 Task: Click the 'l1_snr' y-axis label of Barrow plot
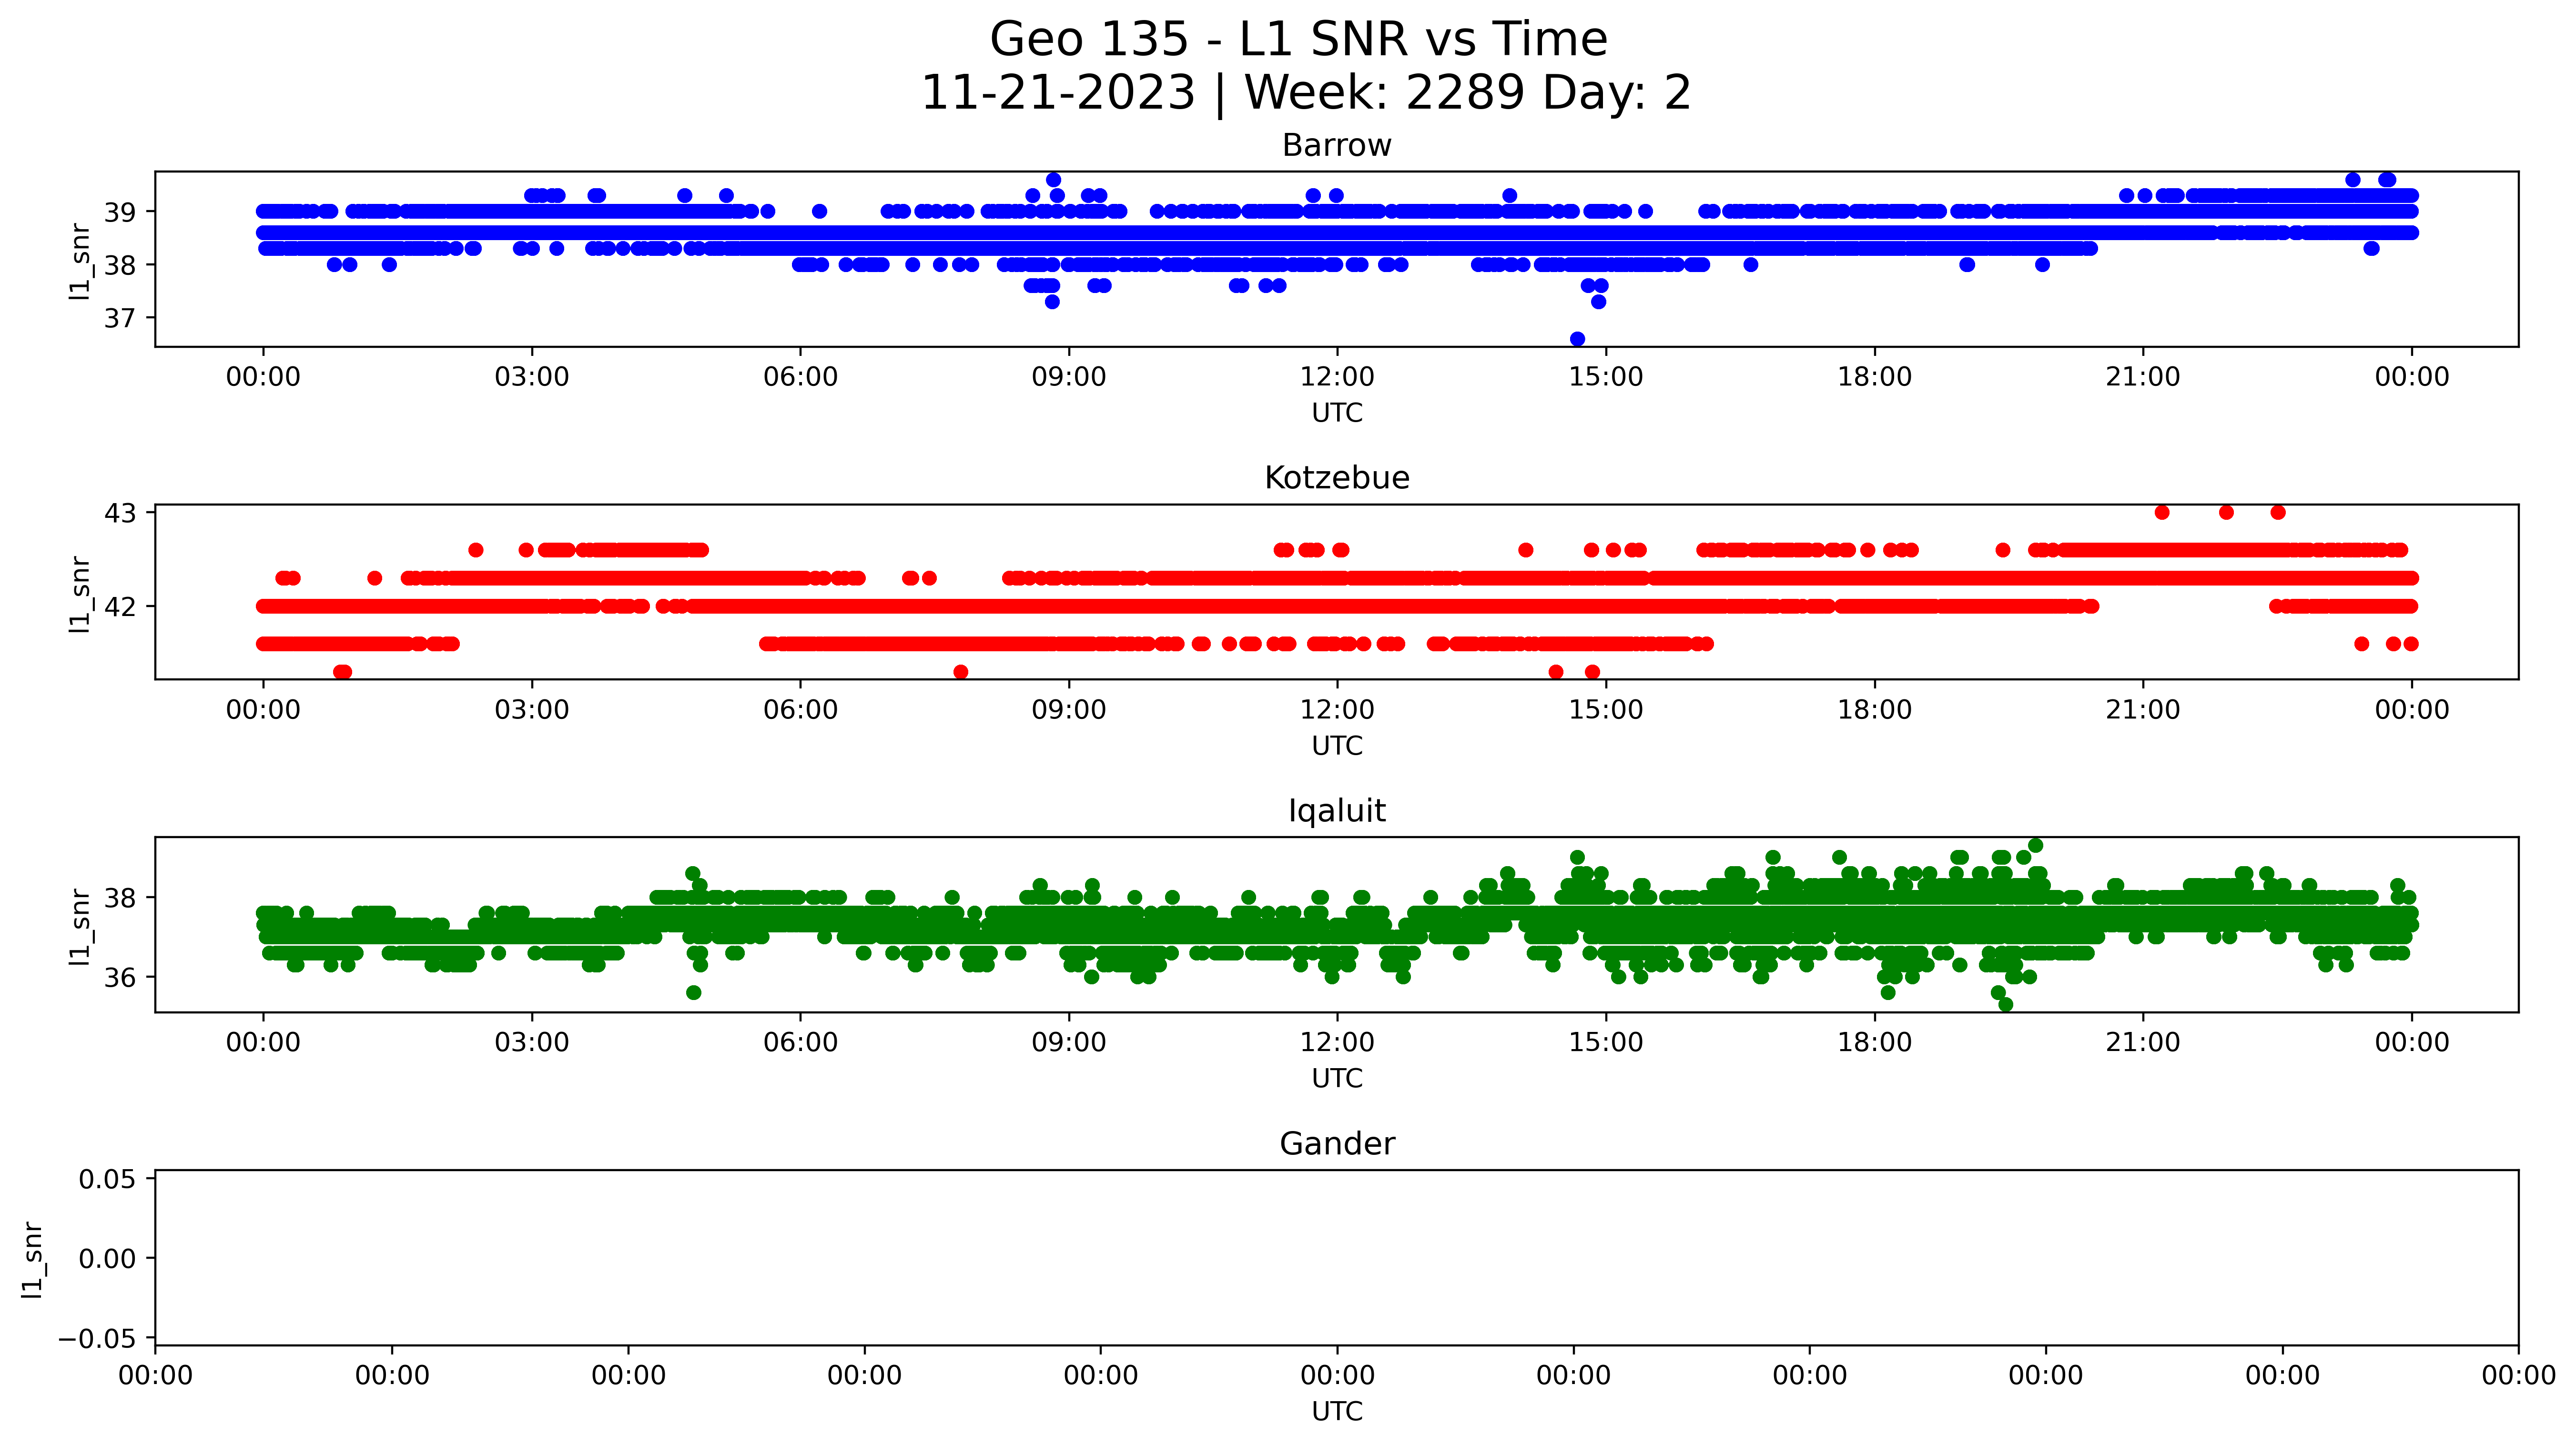[x=79, y=261]
